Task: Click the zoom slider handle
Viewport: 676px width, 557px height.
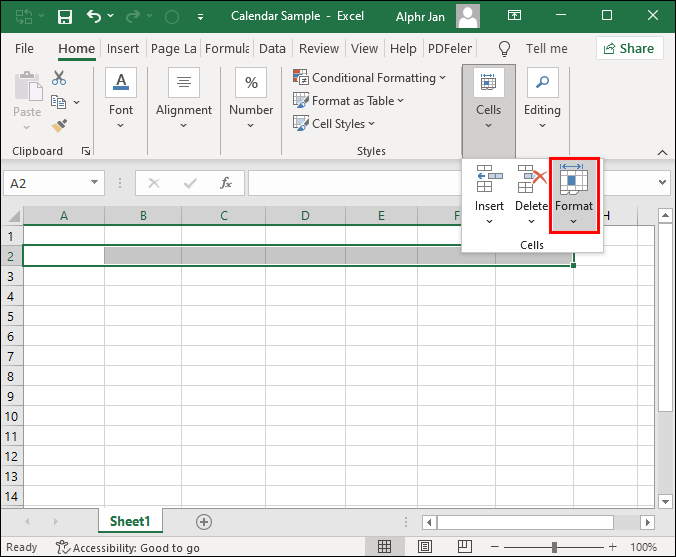Action: (552, 547)
